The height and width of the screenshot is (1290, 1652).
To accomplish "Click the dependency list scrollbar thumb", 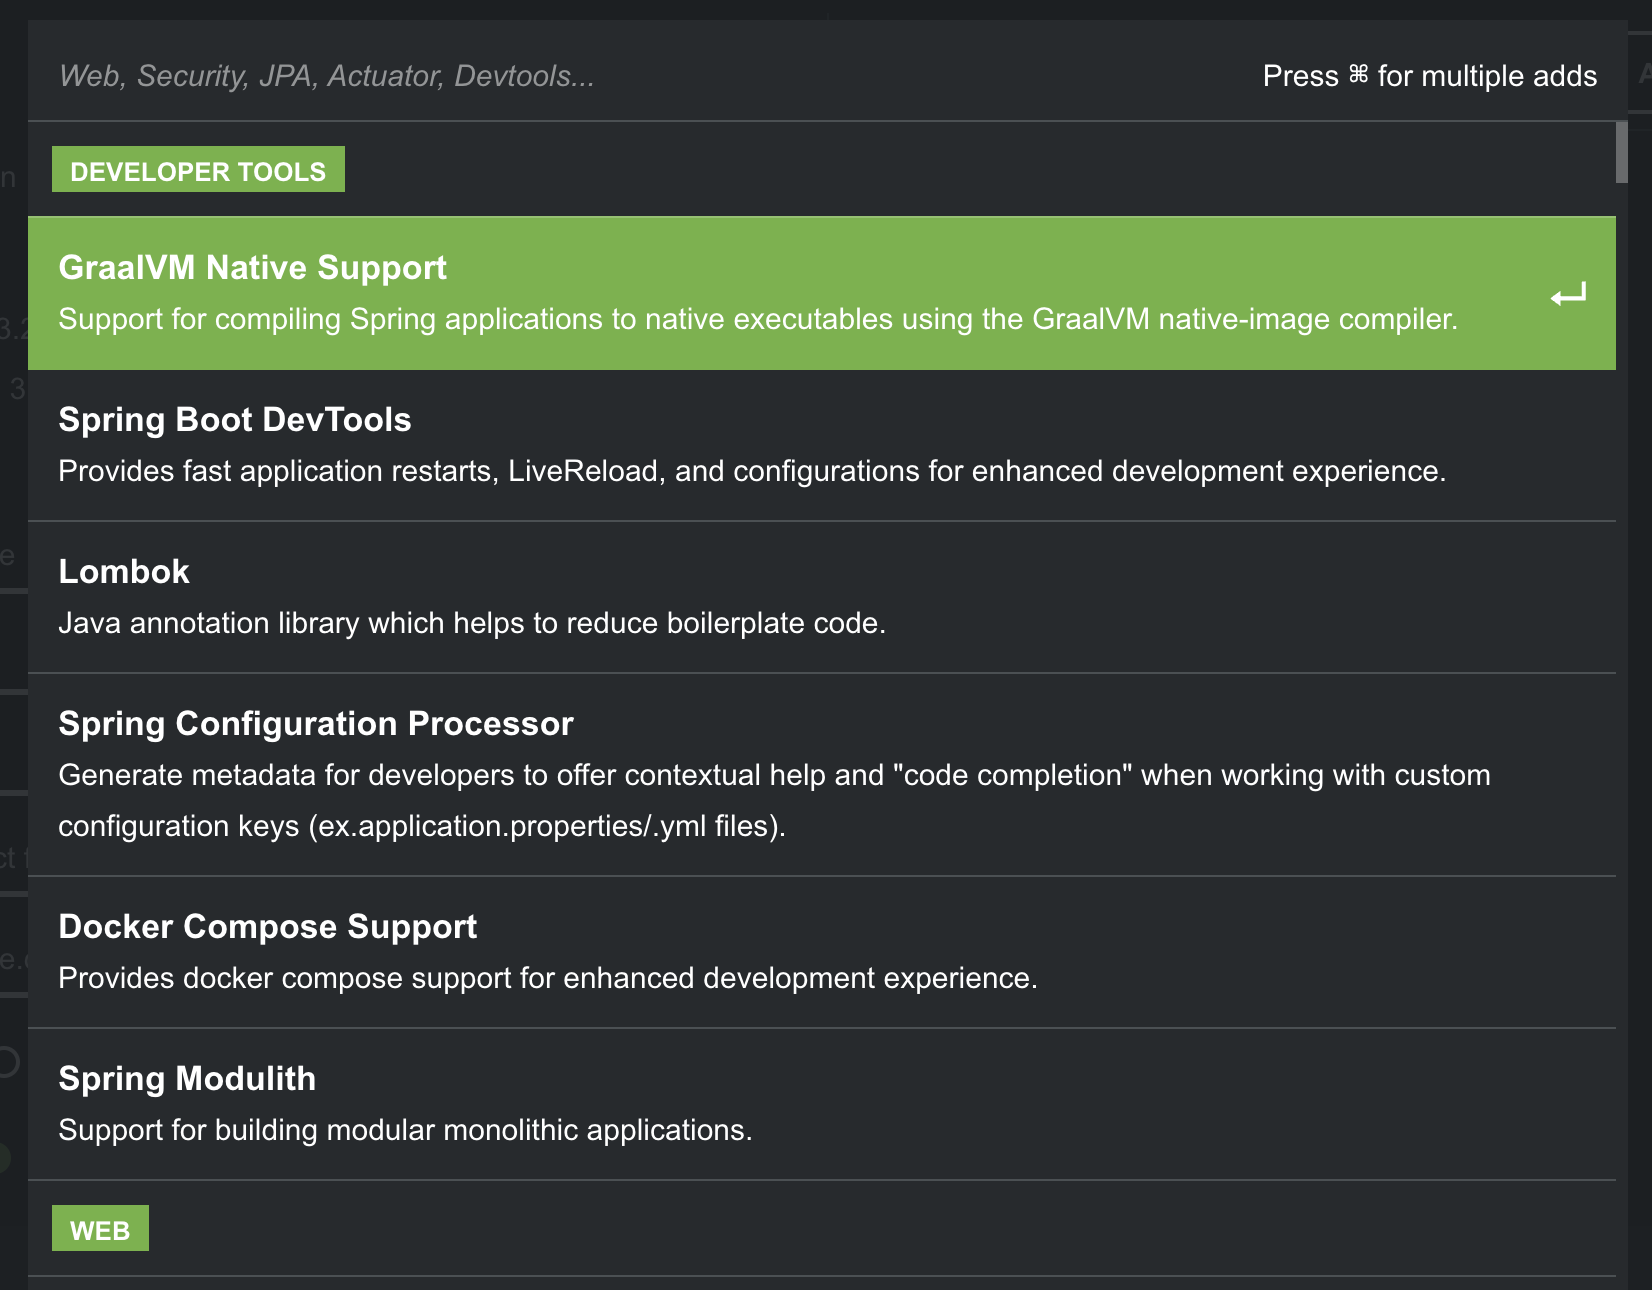I will (1621, 153).
